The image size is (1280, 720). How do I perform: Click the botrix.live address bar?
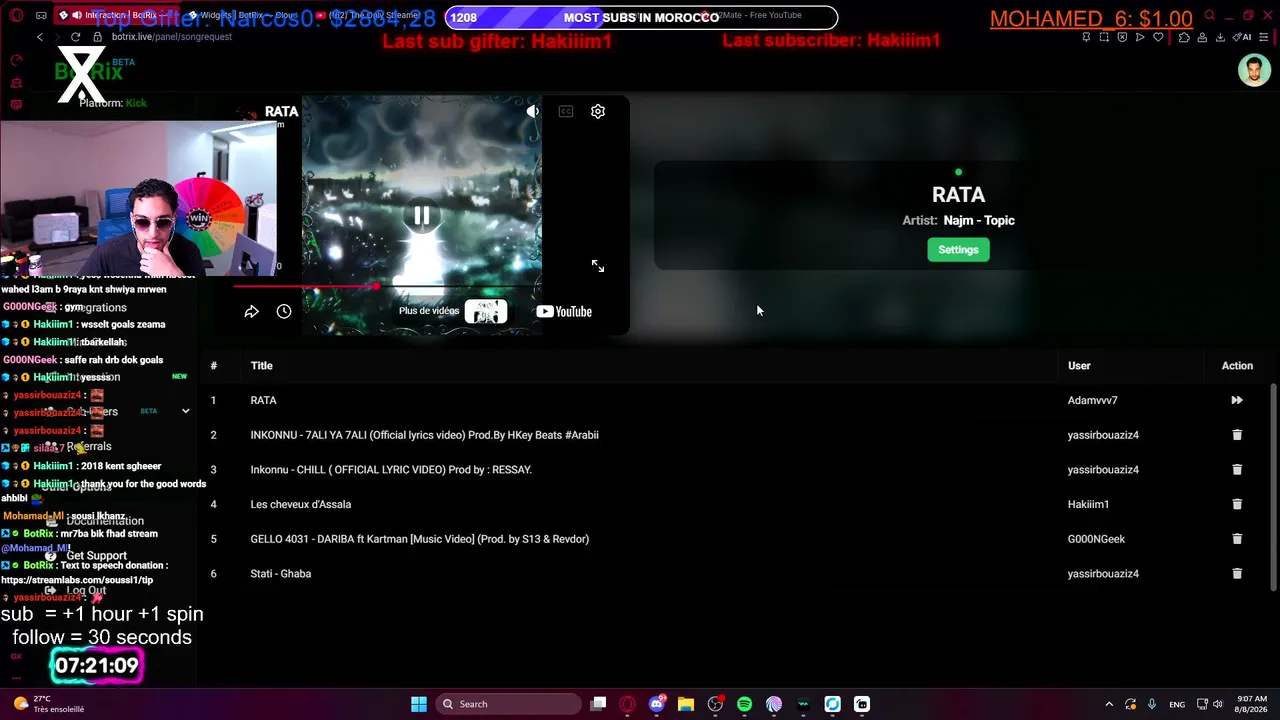(172, 37)
